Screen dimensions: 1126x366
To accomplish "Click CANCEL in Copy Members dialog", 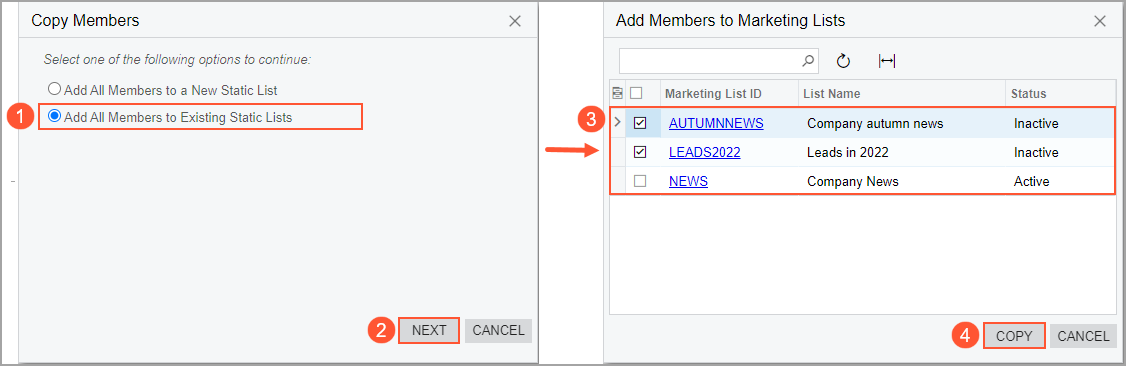I will (498, 330).
